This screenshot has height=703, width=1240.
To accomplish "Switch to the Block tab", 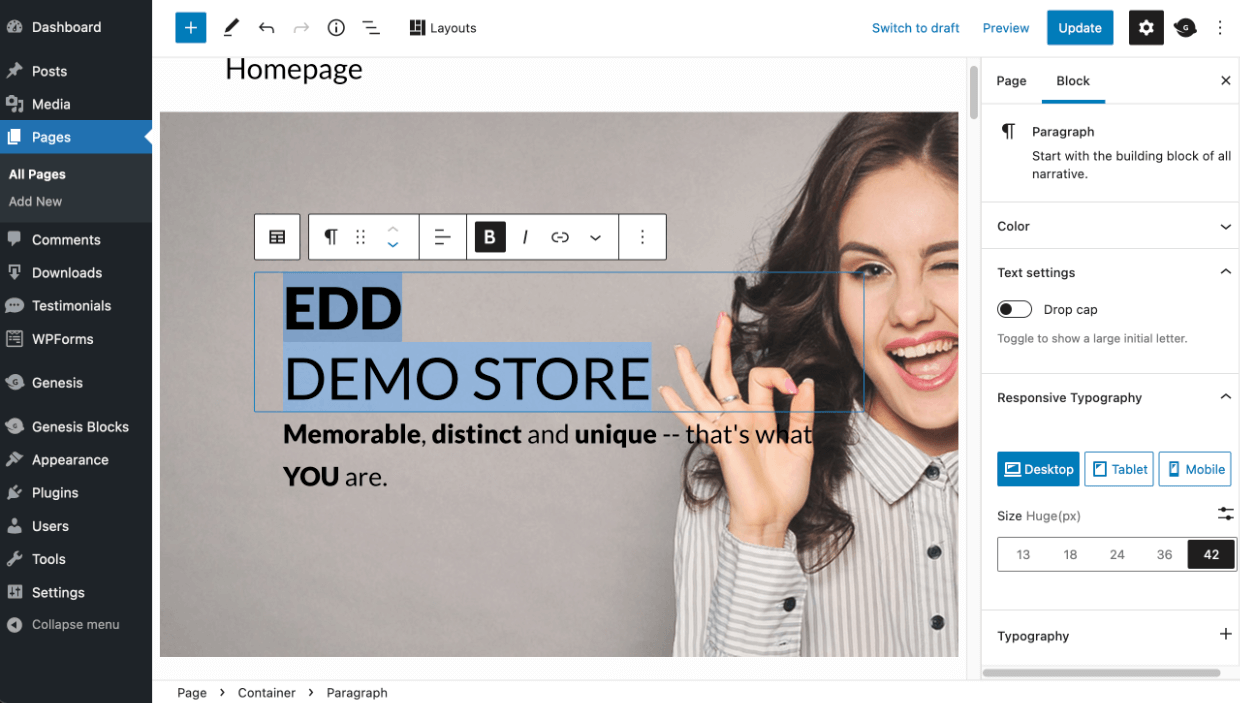I will pyautogui.click(x=1073, y=81).
